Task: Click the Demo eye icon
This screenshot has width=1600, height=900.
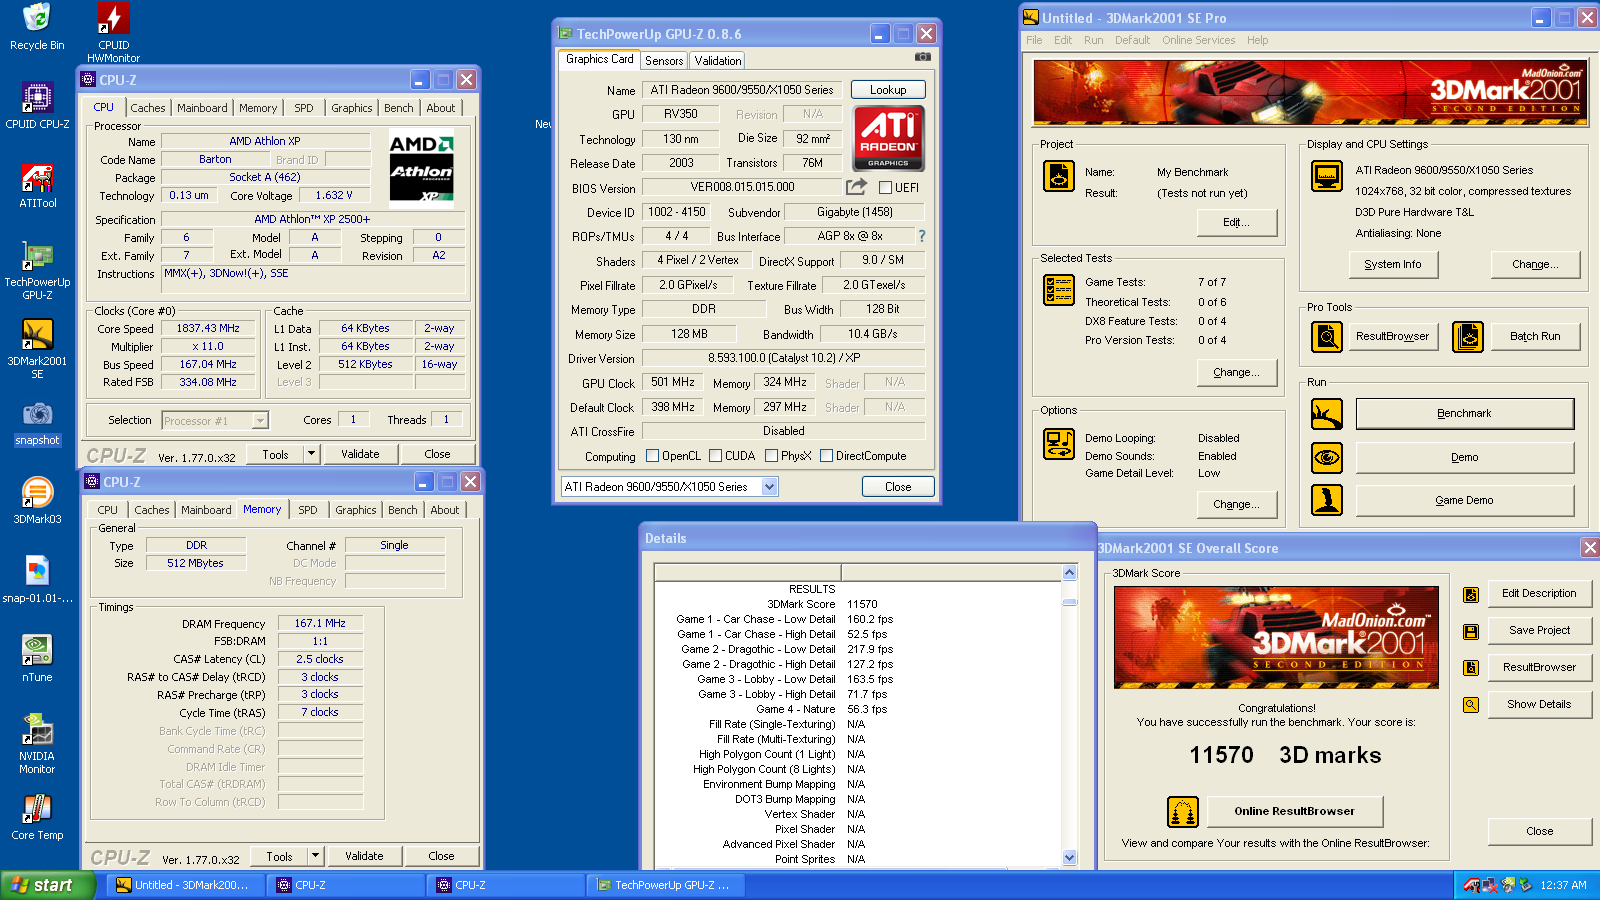Action: point(1327,458)
